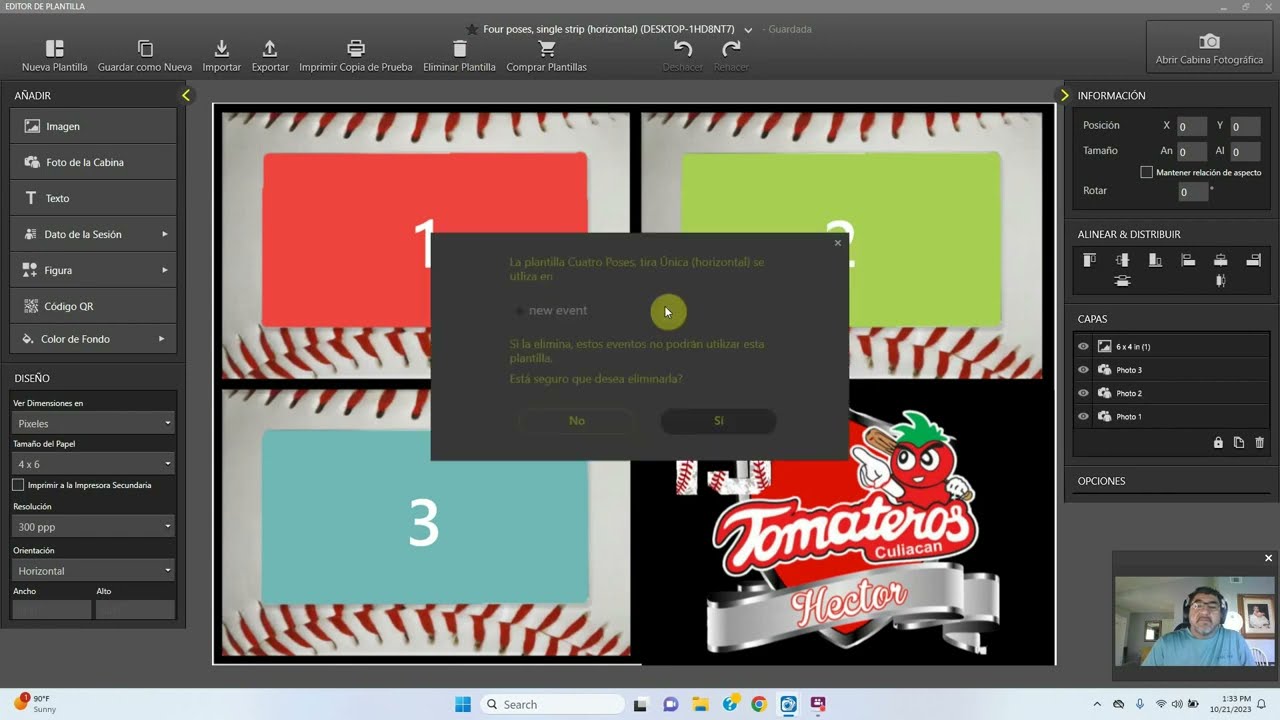Image resolution: width=1280 pixels, height=720 pixels.
Task: Add a Código QR element
Action: pos(93,306)
